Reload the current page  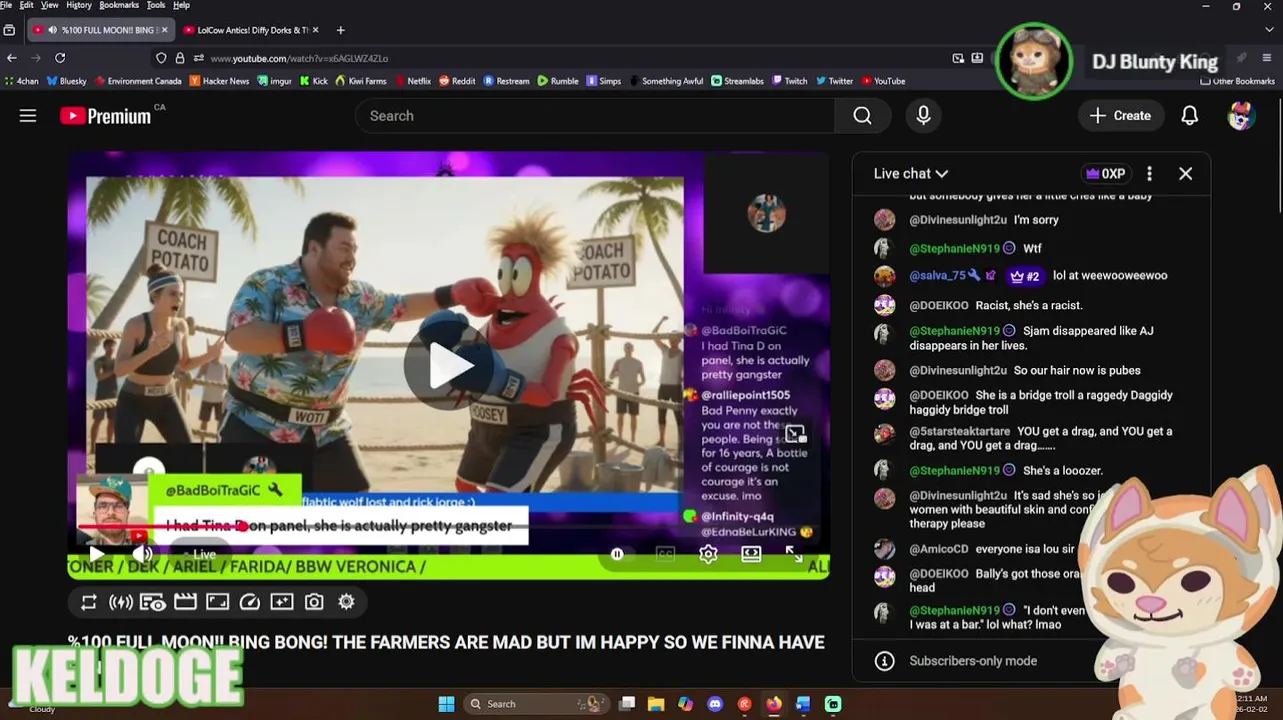[60, 58]
